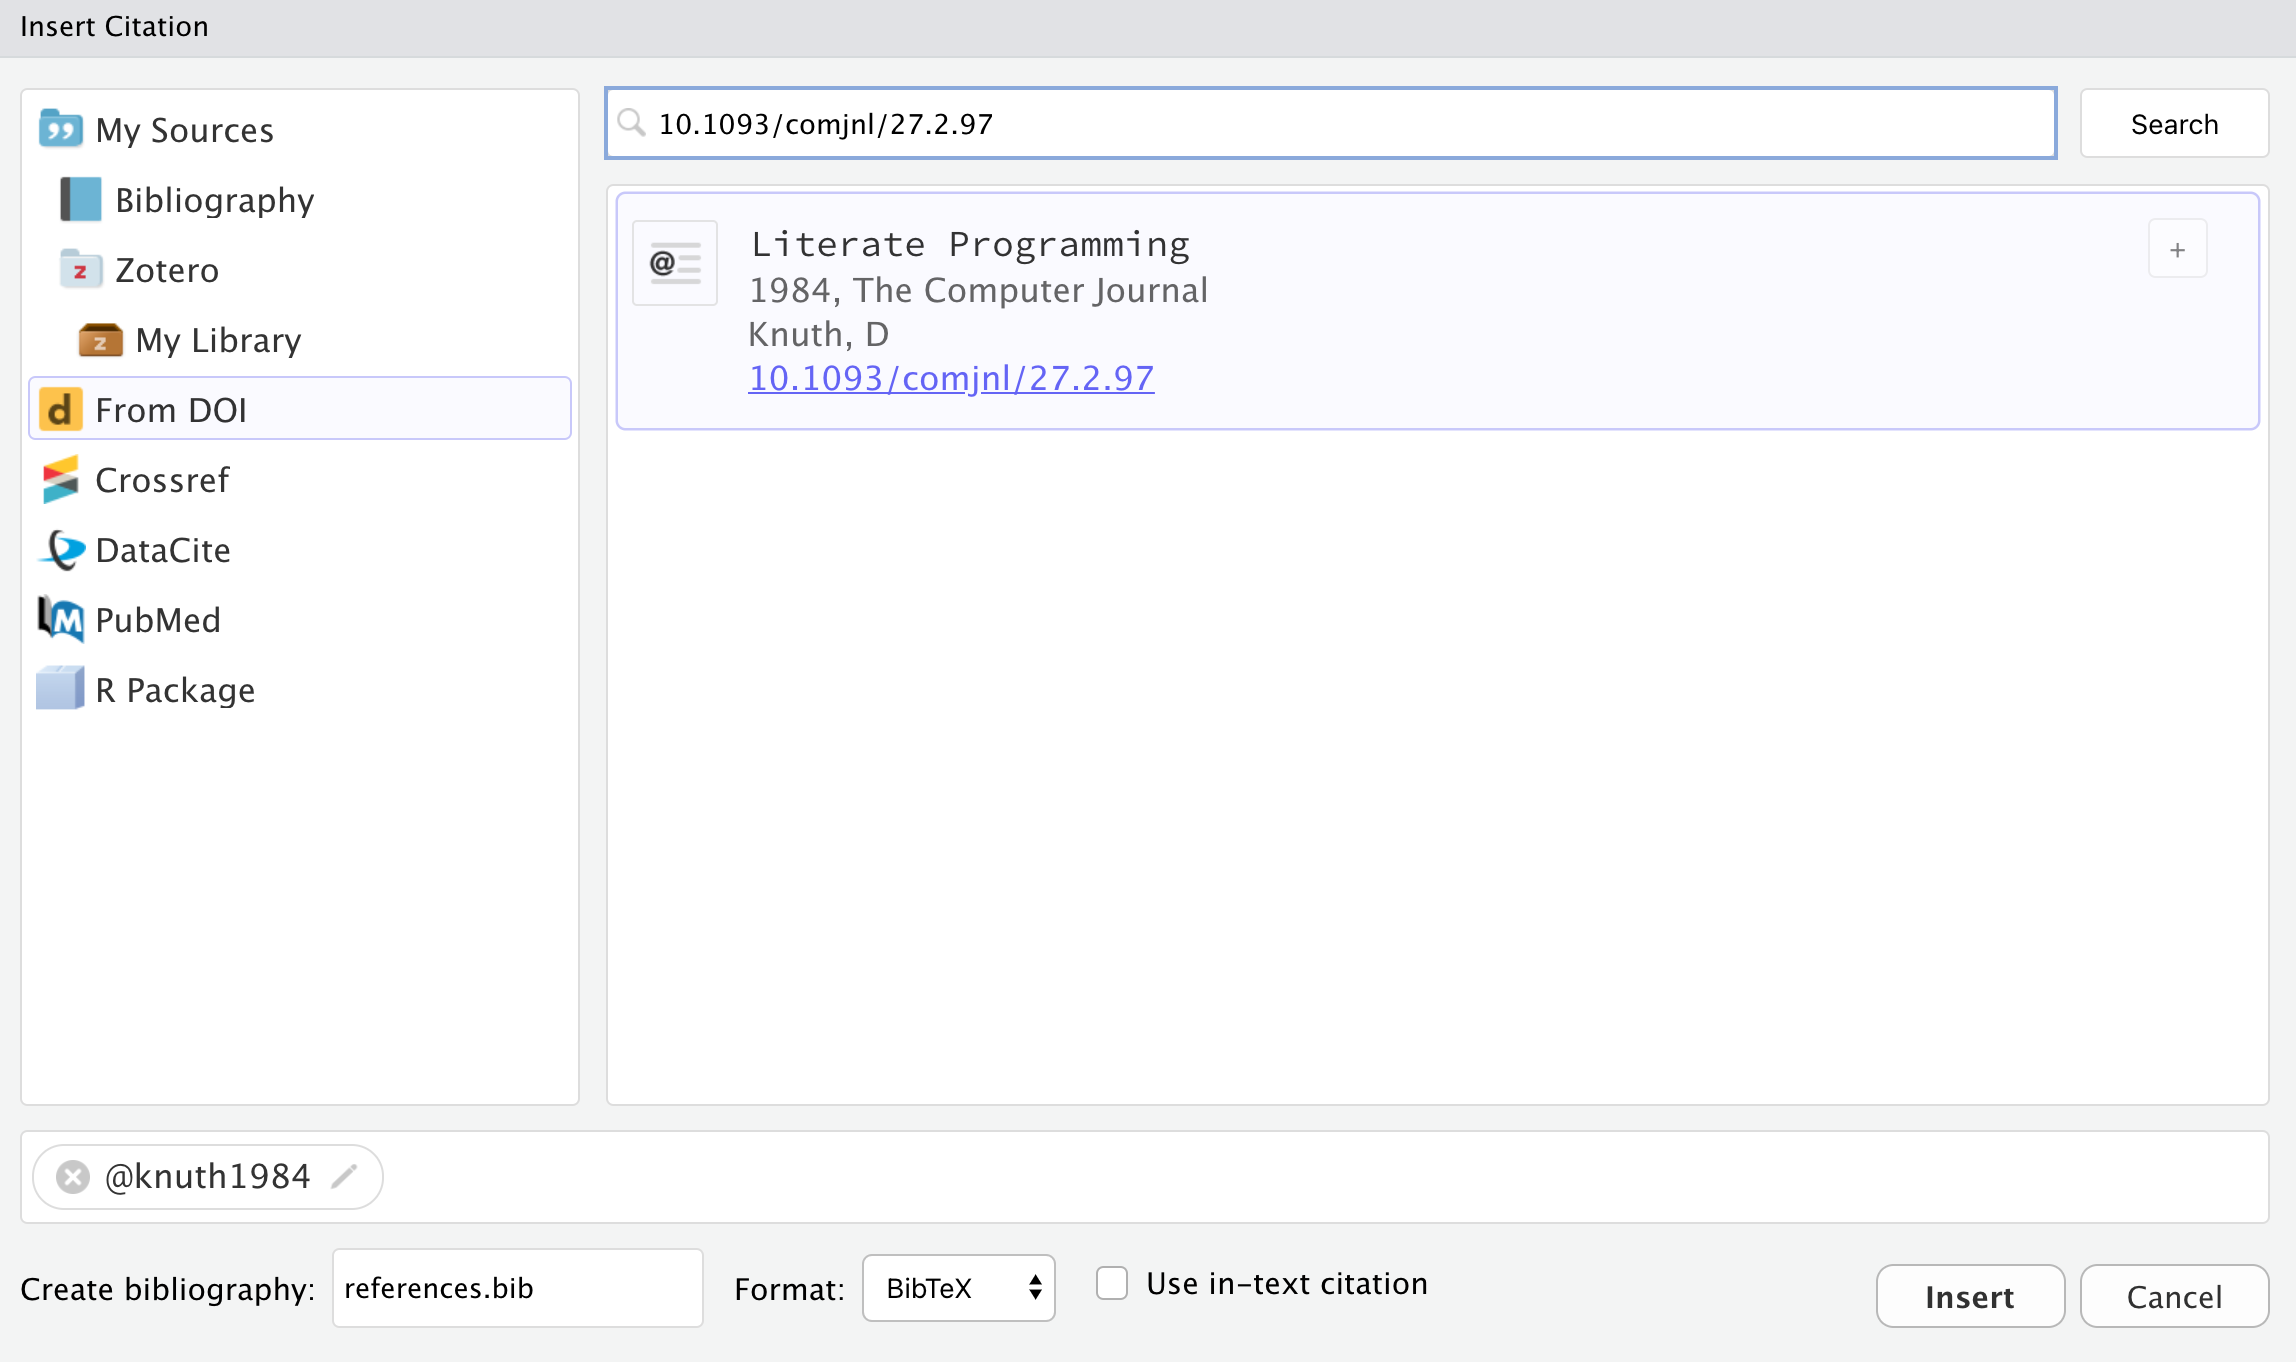Open the Zotero source
2296x1362 pixels.
pyautogui.click(x=166, y=269)
